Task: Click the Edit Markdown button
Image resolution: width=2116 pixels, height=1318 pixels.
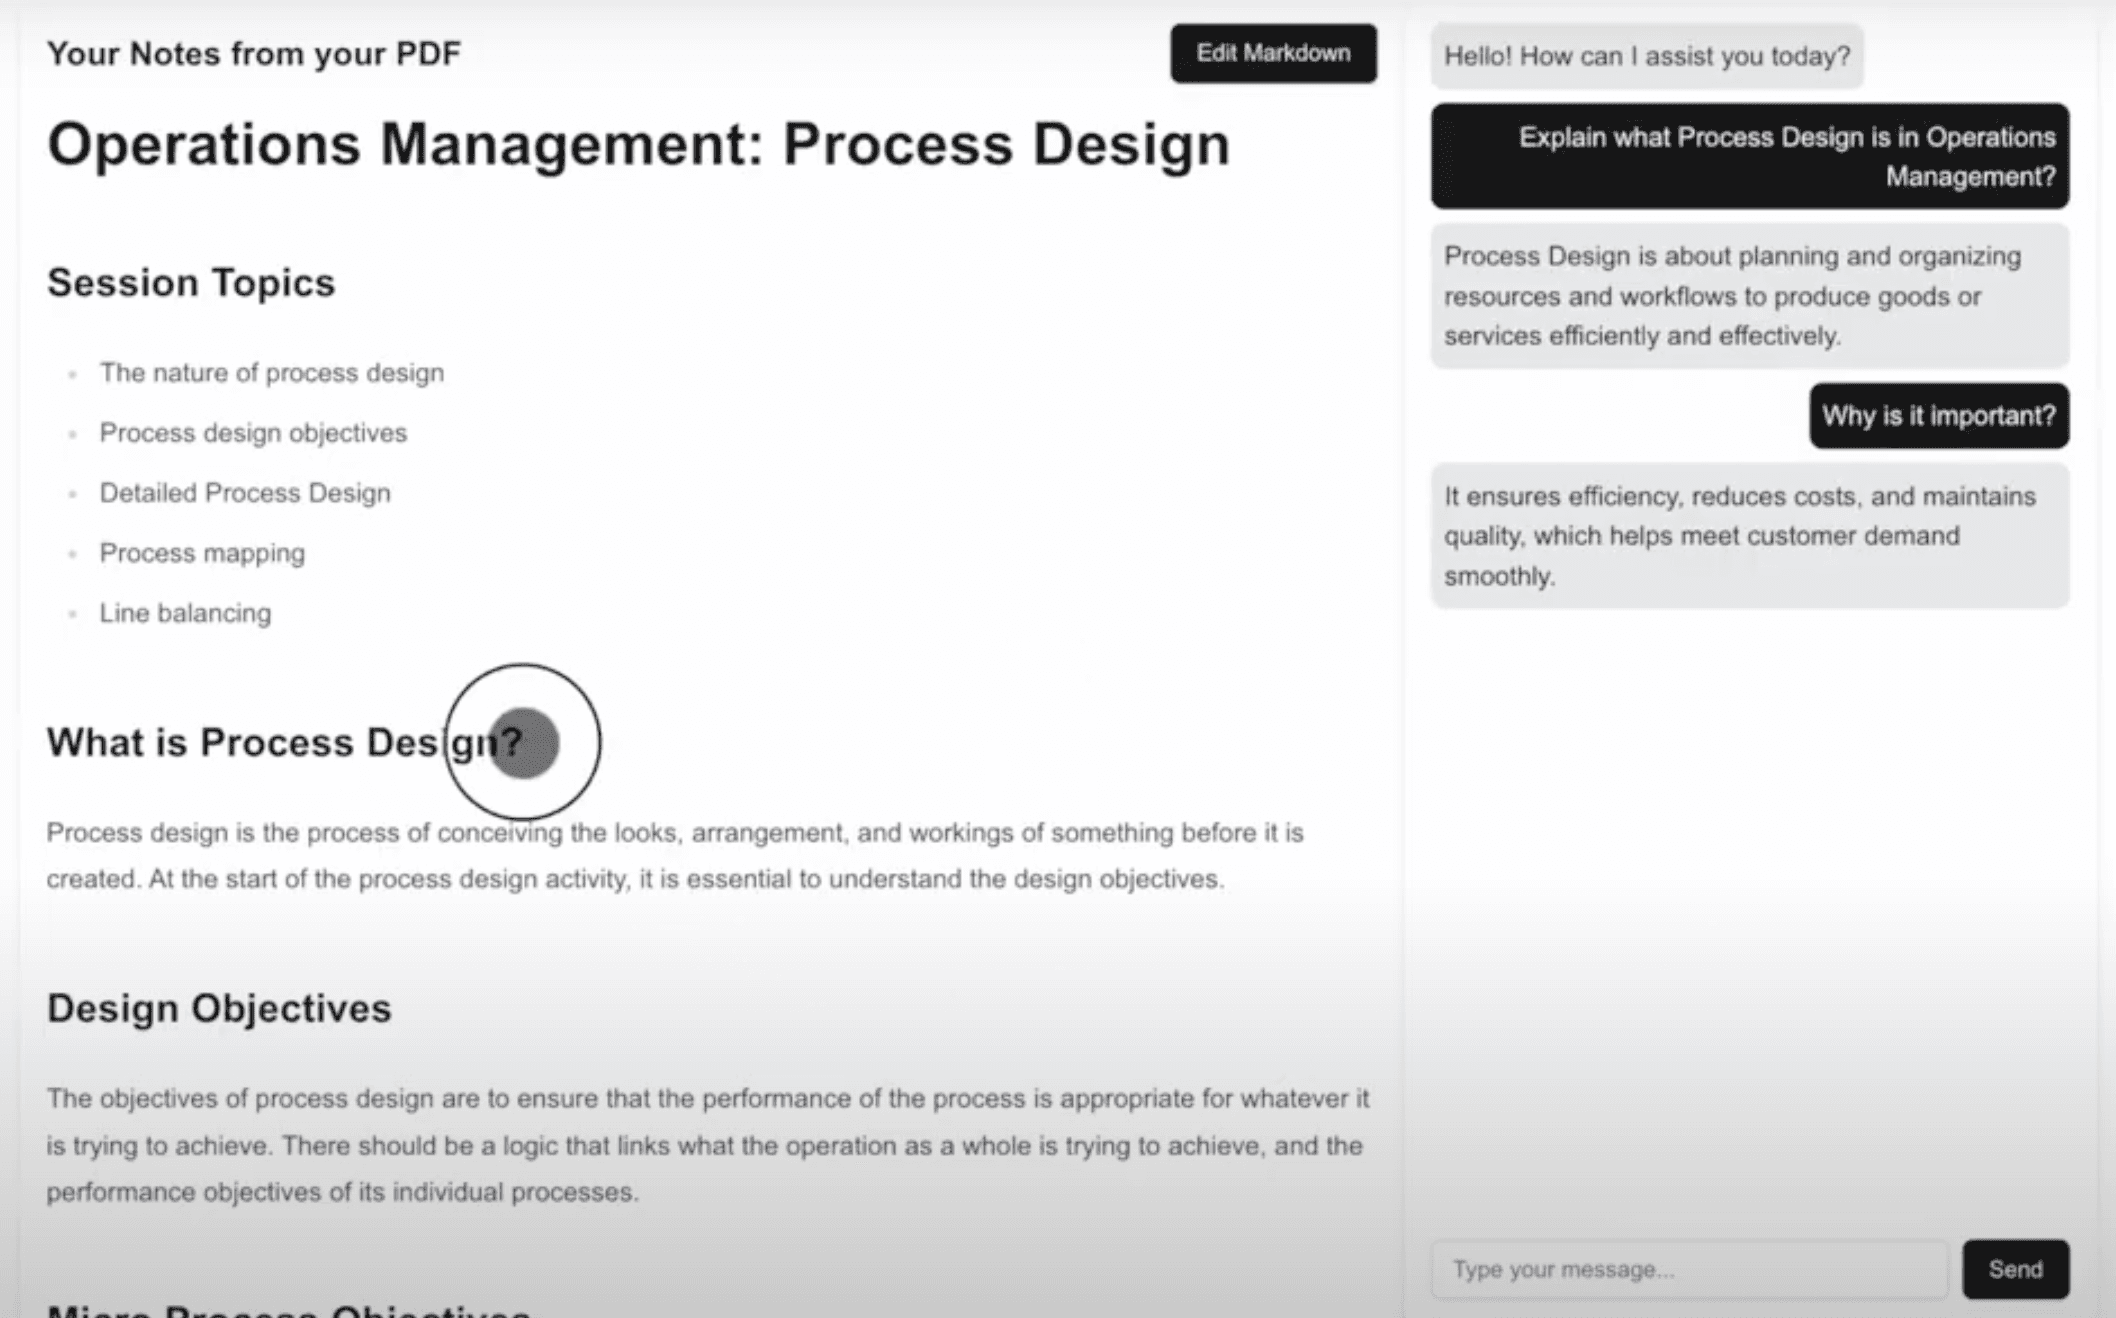Action: tap(1273, 54)
